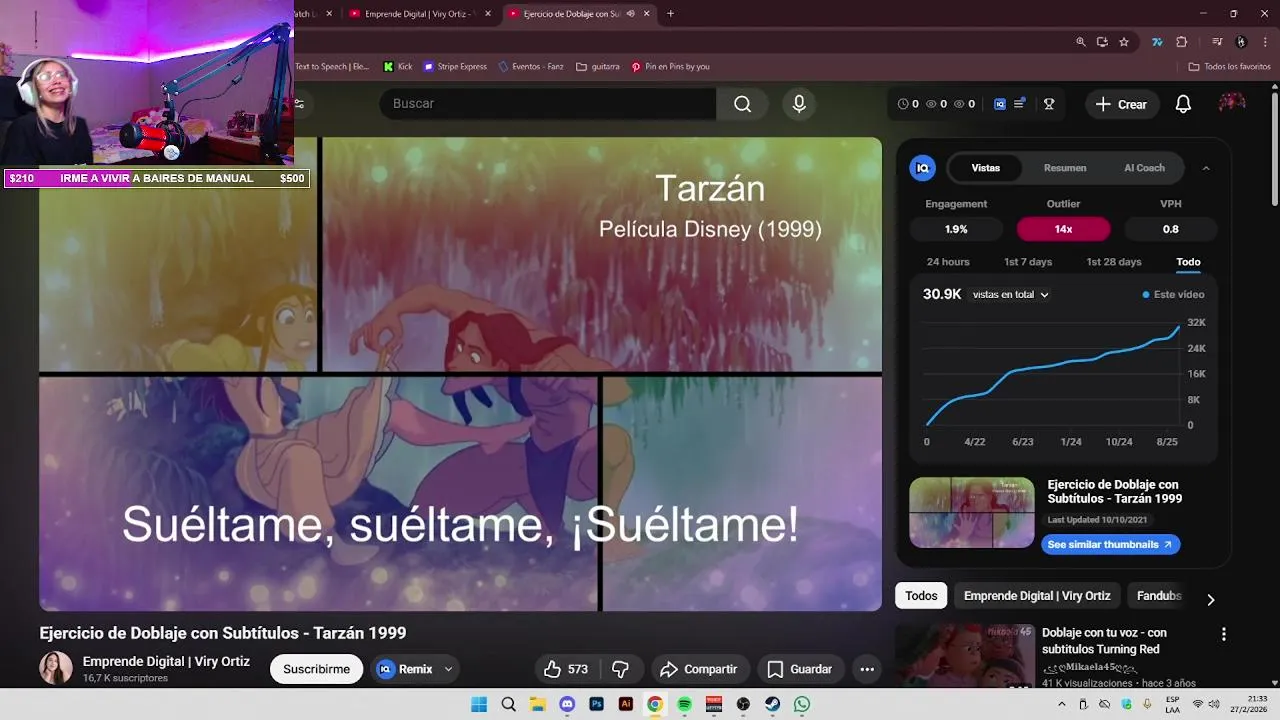Select the Todo time range
The image size is (1280, 720).
(1188, 262)
